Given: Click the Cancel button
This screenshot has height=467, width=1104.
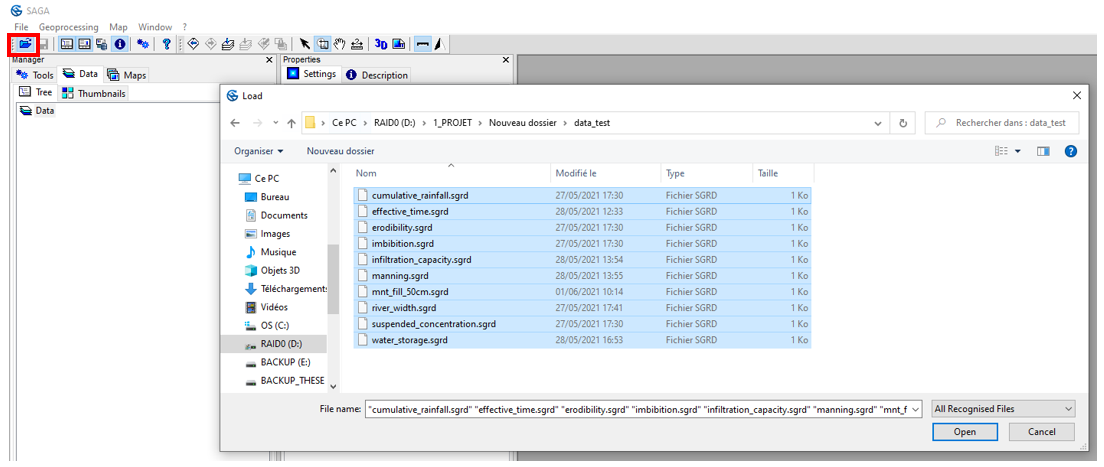Looking at the screenshot, I should click(x=1041, y=432).
